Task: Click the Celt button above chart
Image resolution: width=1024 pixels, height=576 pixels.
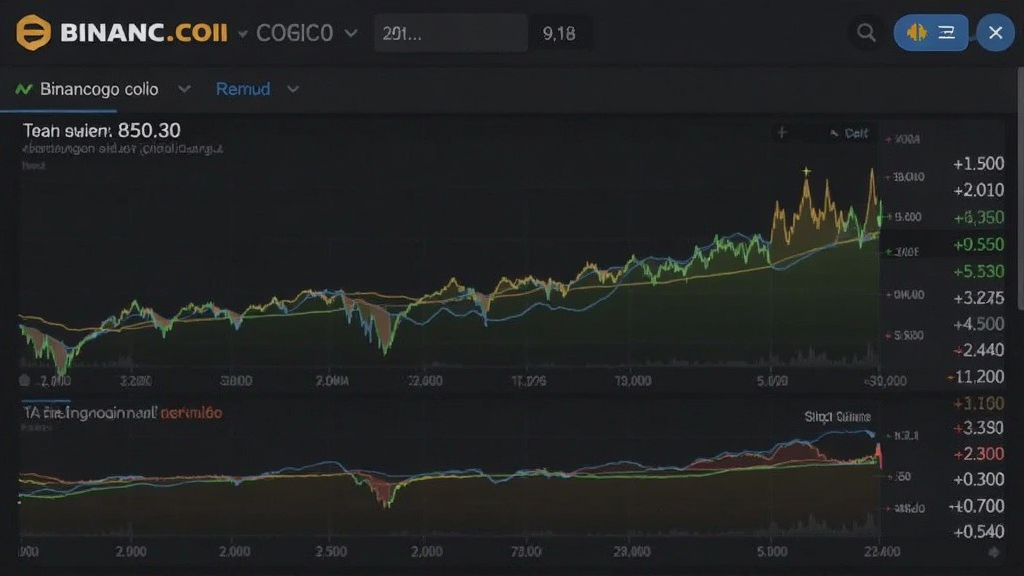Action: [850, 133]
